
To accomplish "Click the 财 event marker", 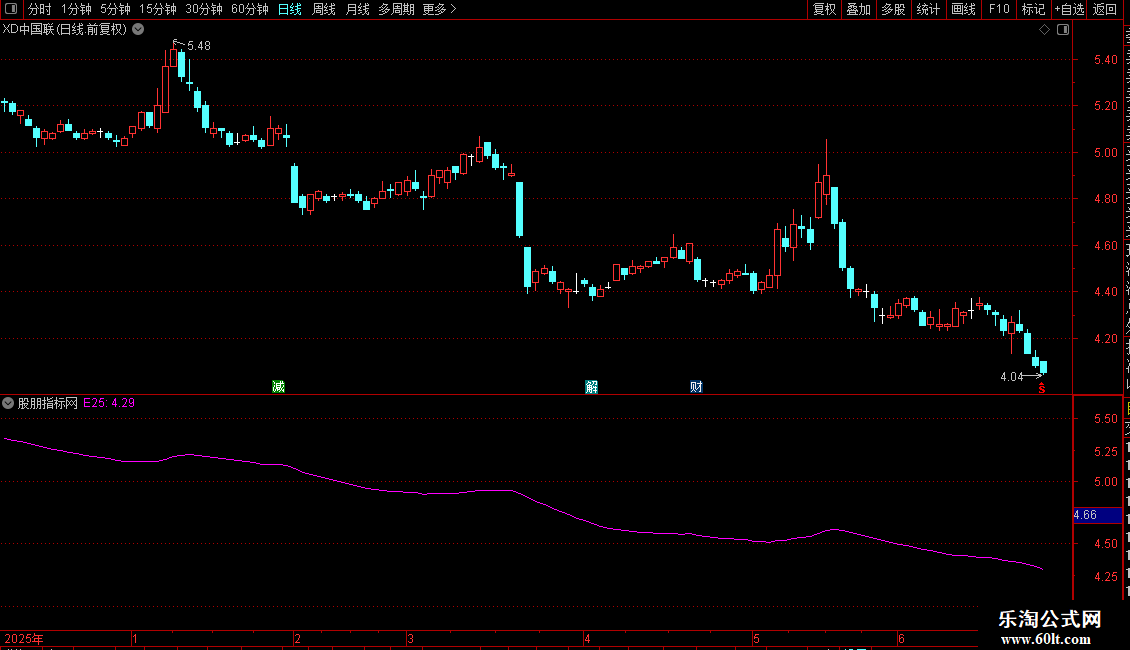I will [x=696, y=387].
